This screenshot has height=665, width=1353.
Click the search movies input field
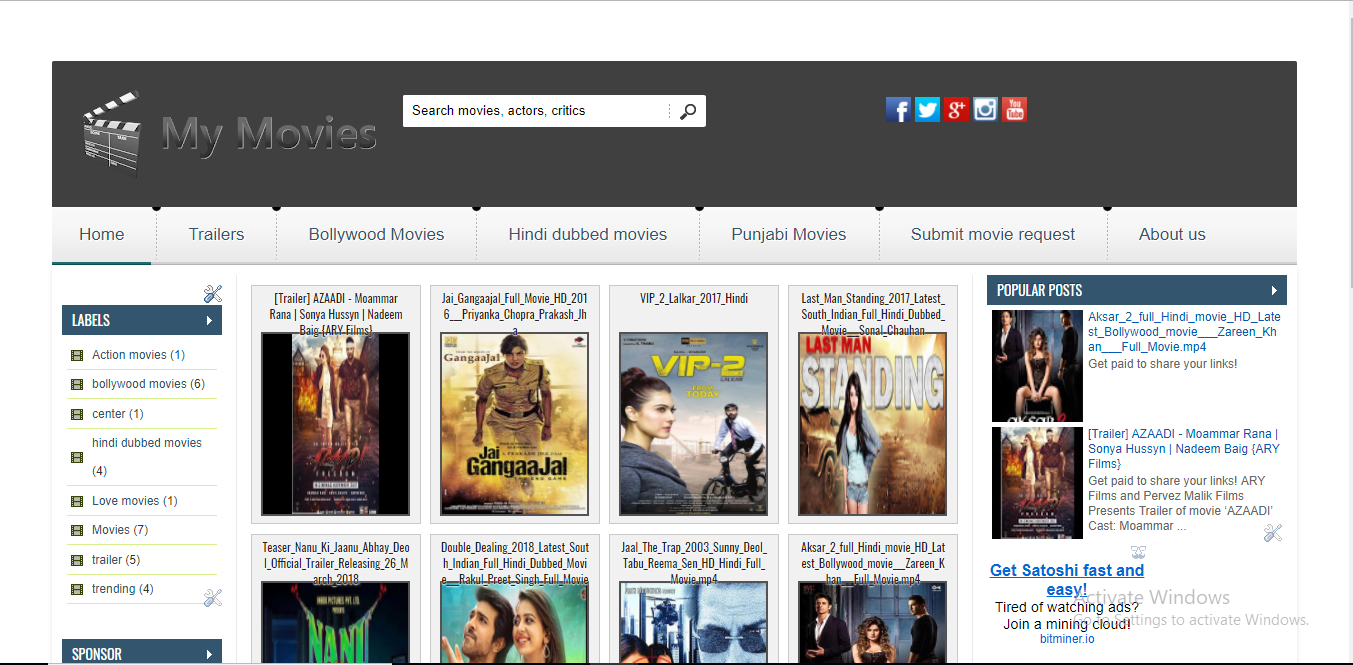[x=536, y=111]
